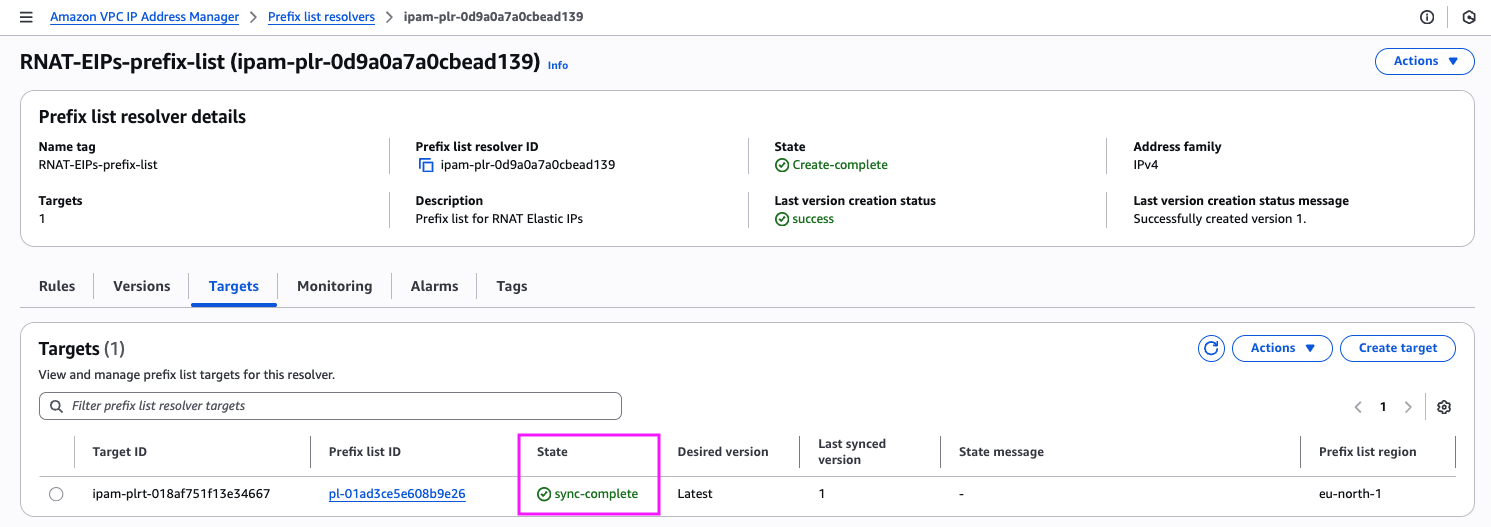This screenshot has height=527, width=1491.
Task: Open Prefix list resolvers breadcrumb link
Action: (x=321, y=17)
